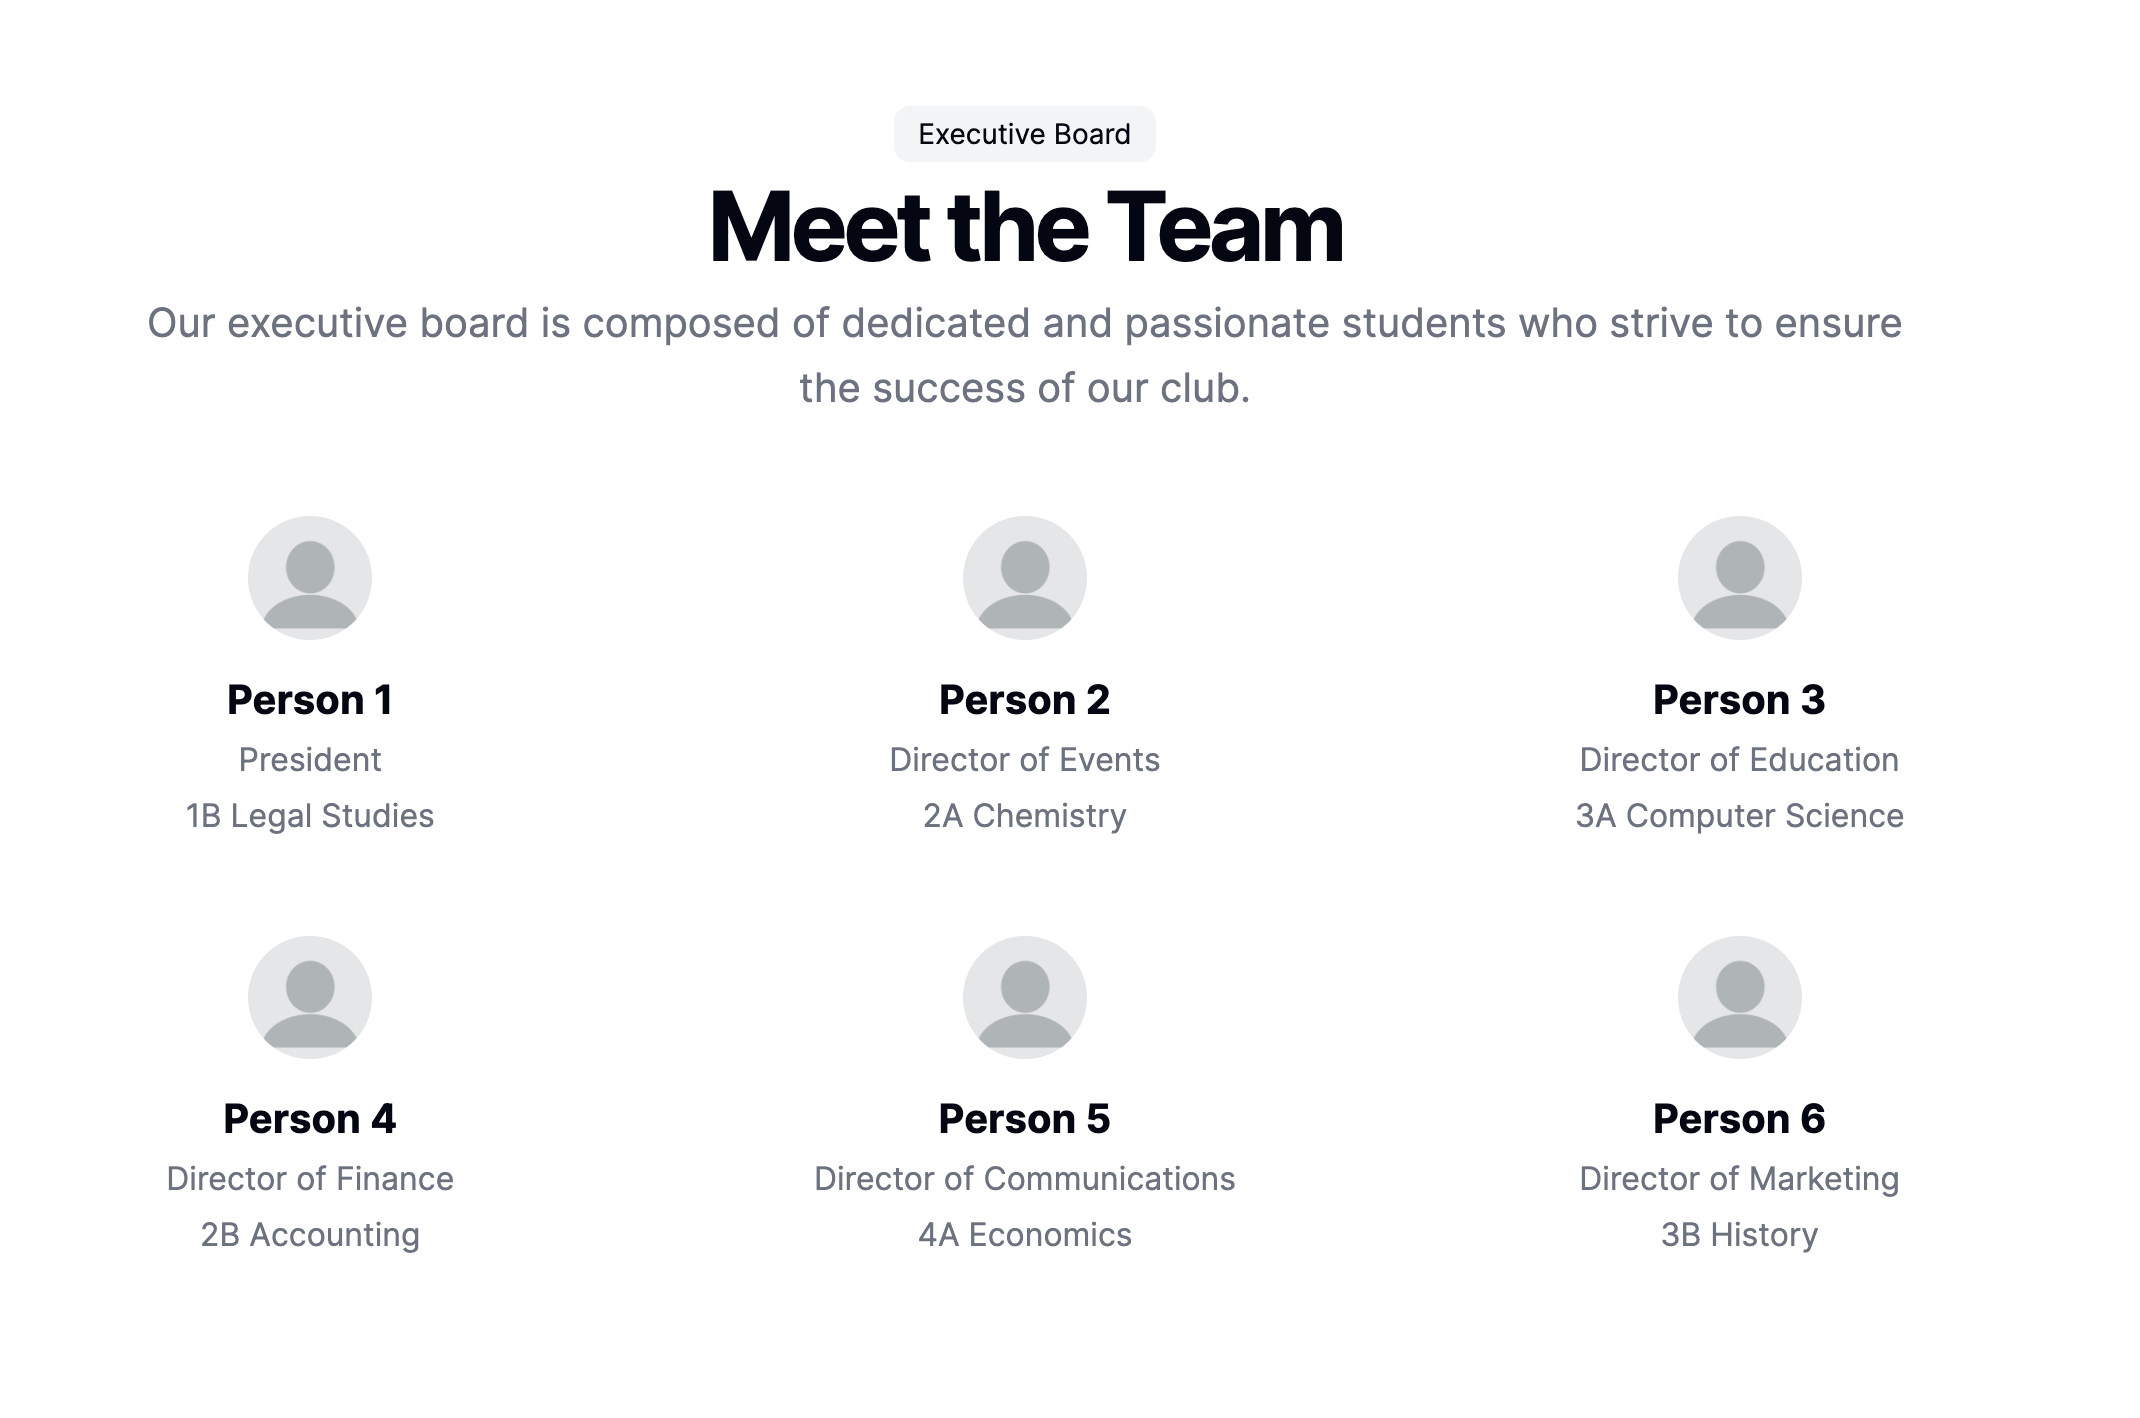Select the Person 3 name

(1739, 700)
